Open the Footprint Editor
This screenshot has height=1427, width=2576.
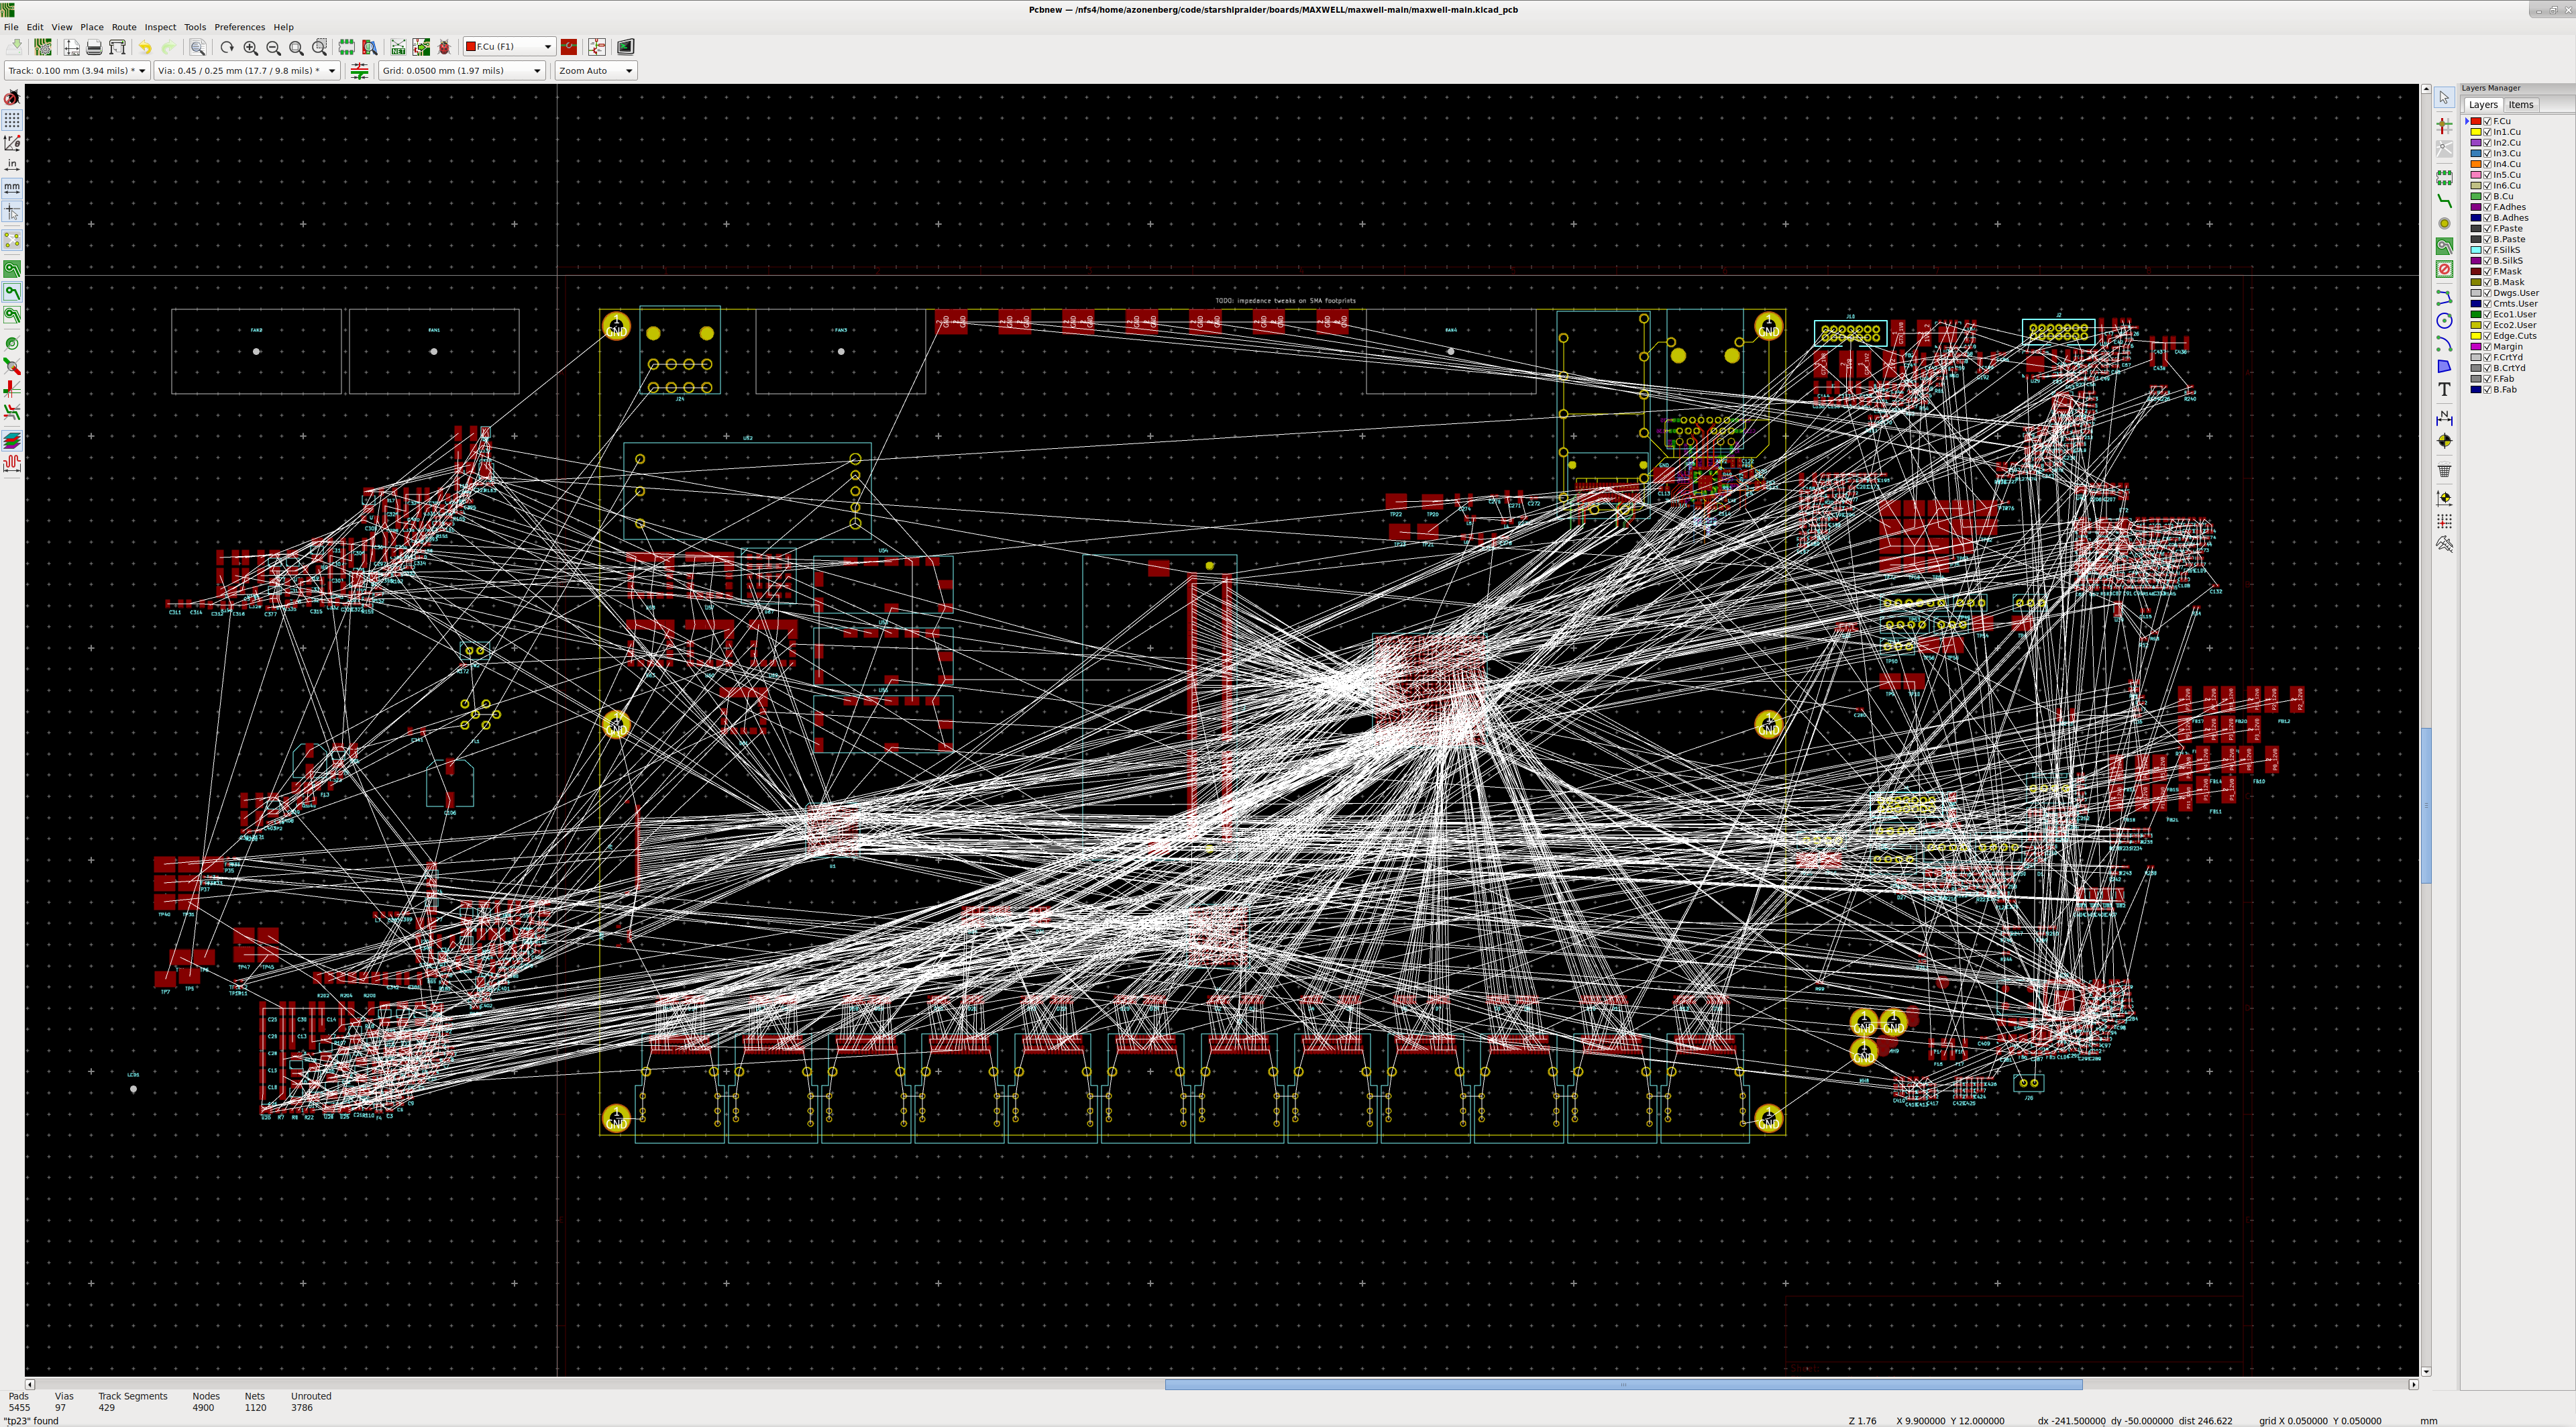coord(346,47)
